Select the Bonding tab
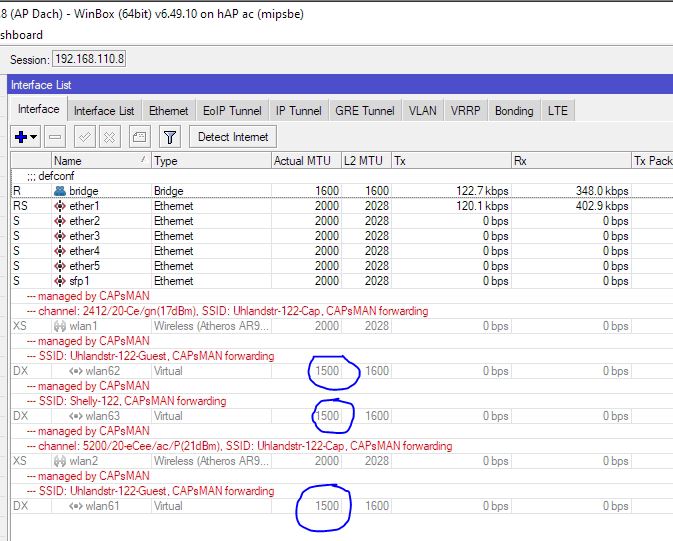Viewport: 673px width, 541px height. [x=514, y=111]
